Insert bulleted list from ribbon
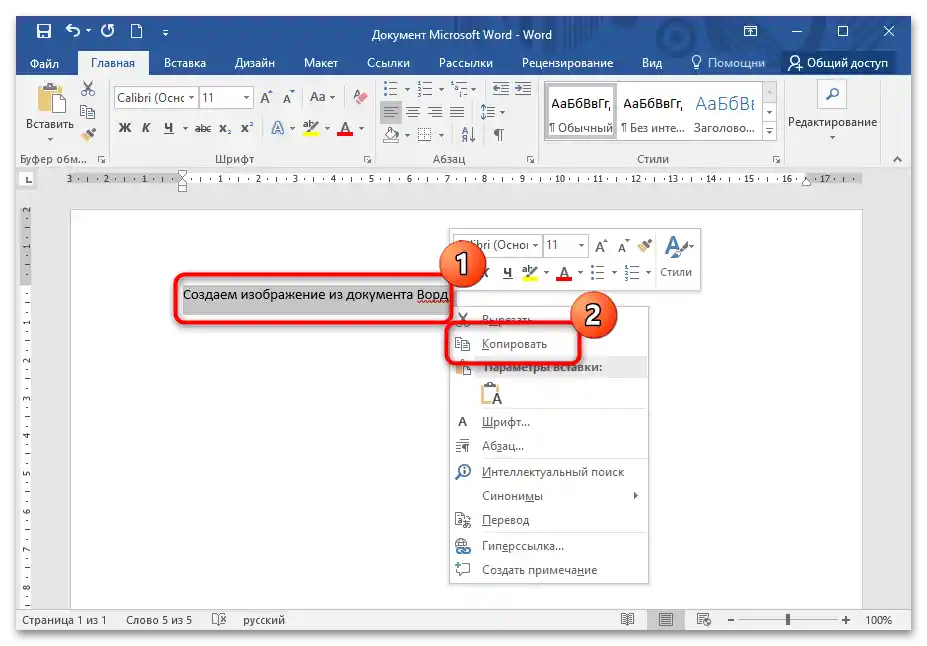The image size is (927, 646). tap(391, 89)
